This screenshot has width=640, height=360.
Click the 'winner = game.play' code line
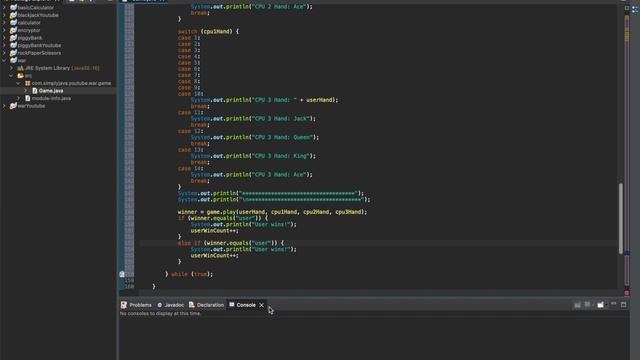[272, 212]
